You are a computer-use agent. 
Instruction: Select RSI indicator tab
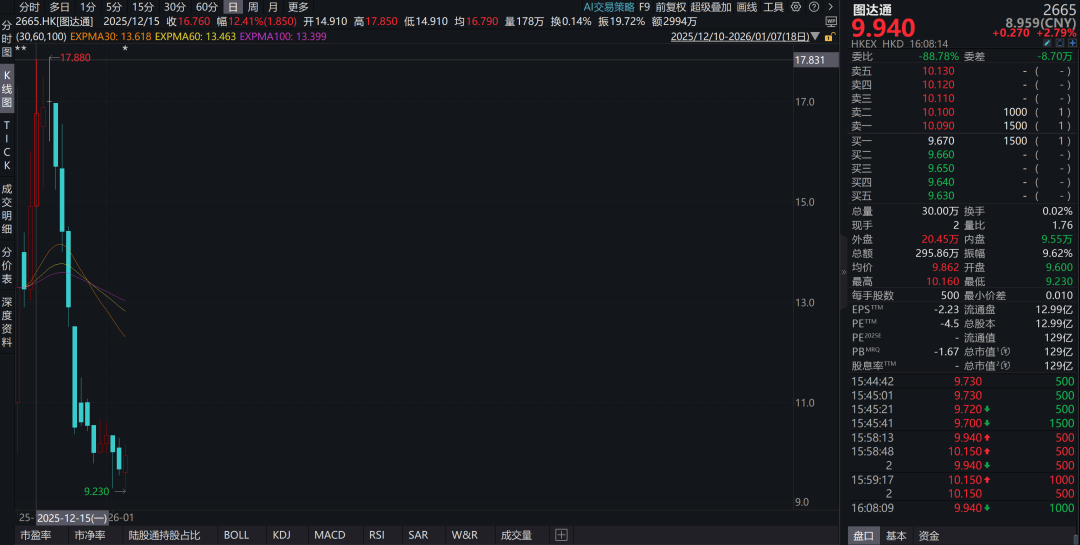click(377, 535)
